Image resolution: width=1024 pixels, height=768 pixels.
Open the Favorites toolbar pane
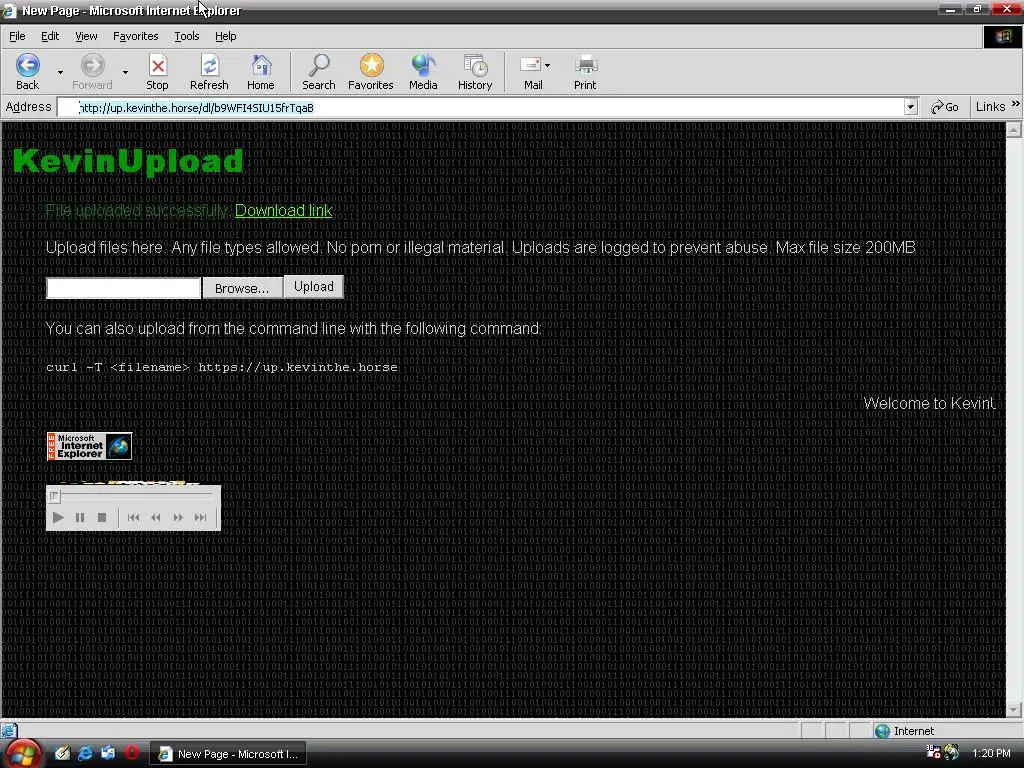[x=370, y=72]
